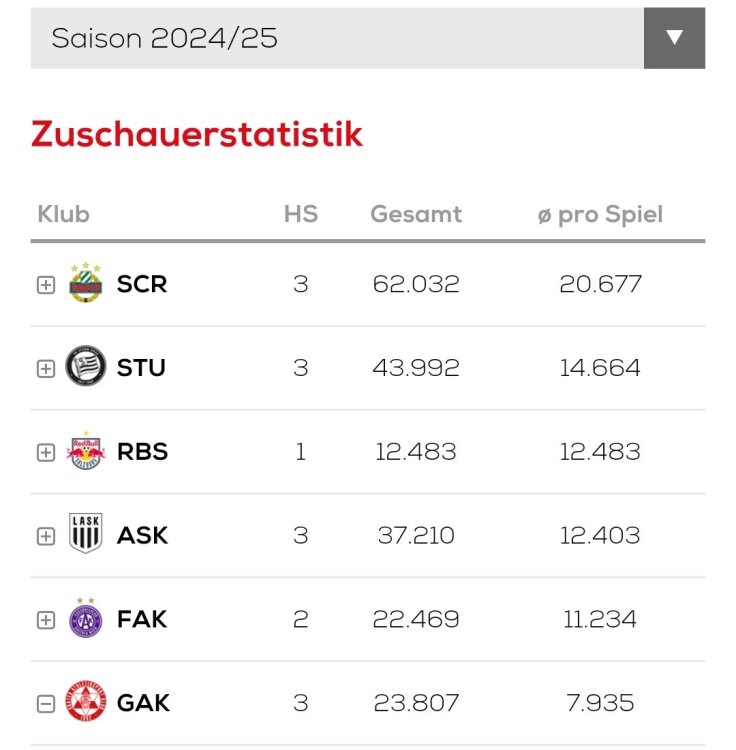Click the Sturm Graz club crest
Image resolution: width=736 pixels, height=750 pixels.
[x=85, y=367]
